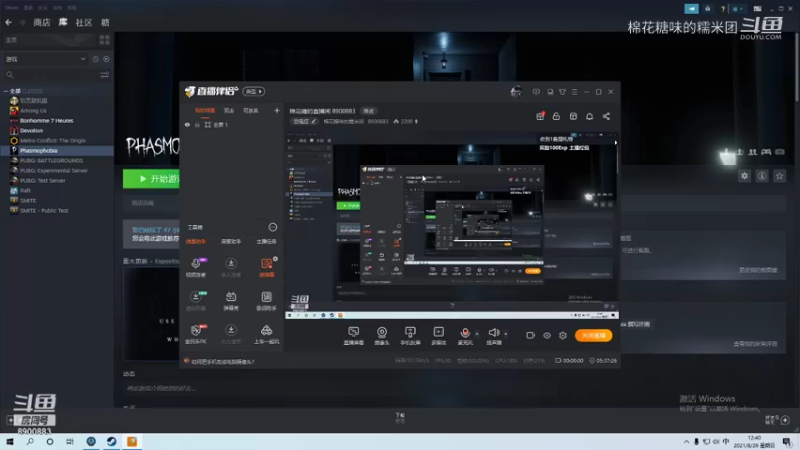Open the lyrics assistant tool icon
Viewport: 800px width, 450px height.
[266, 301]
